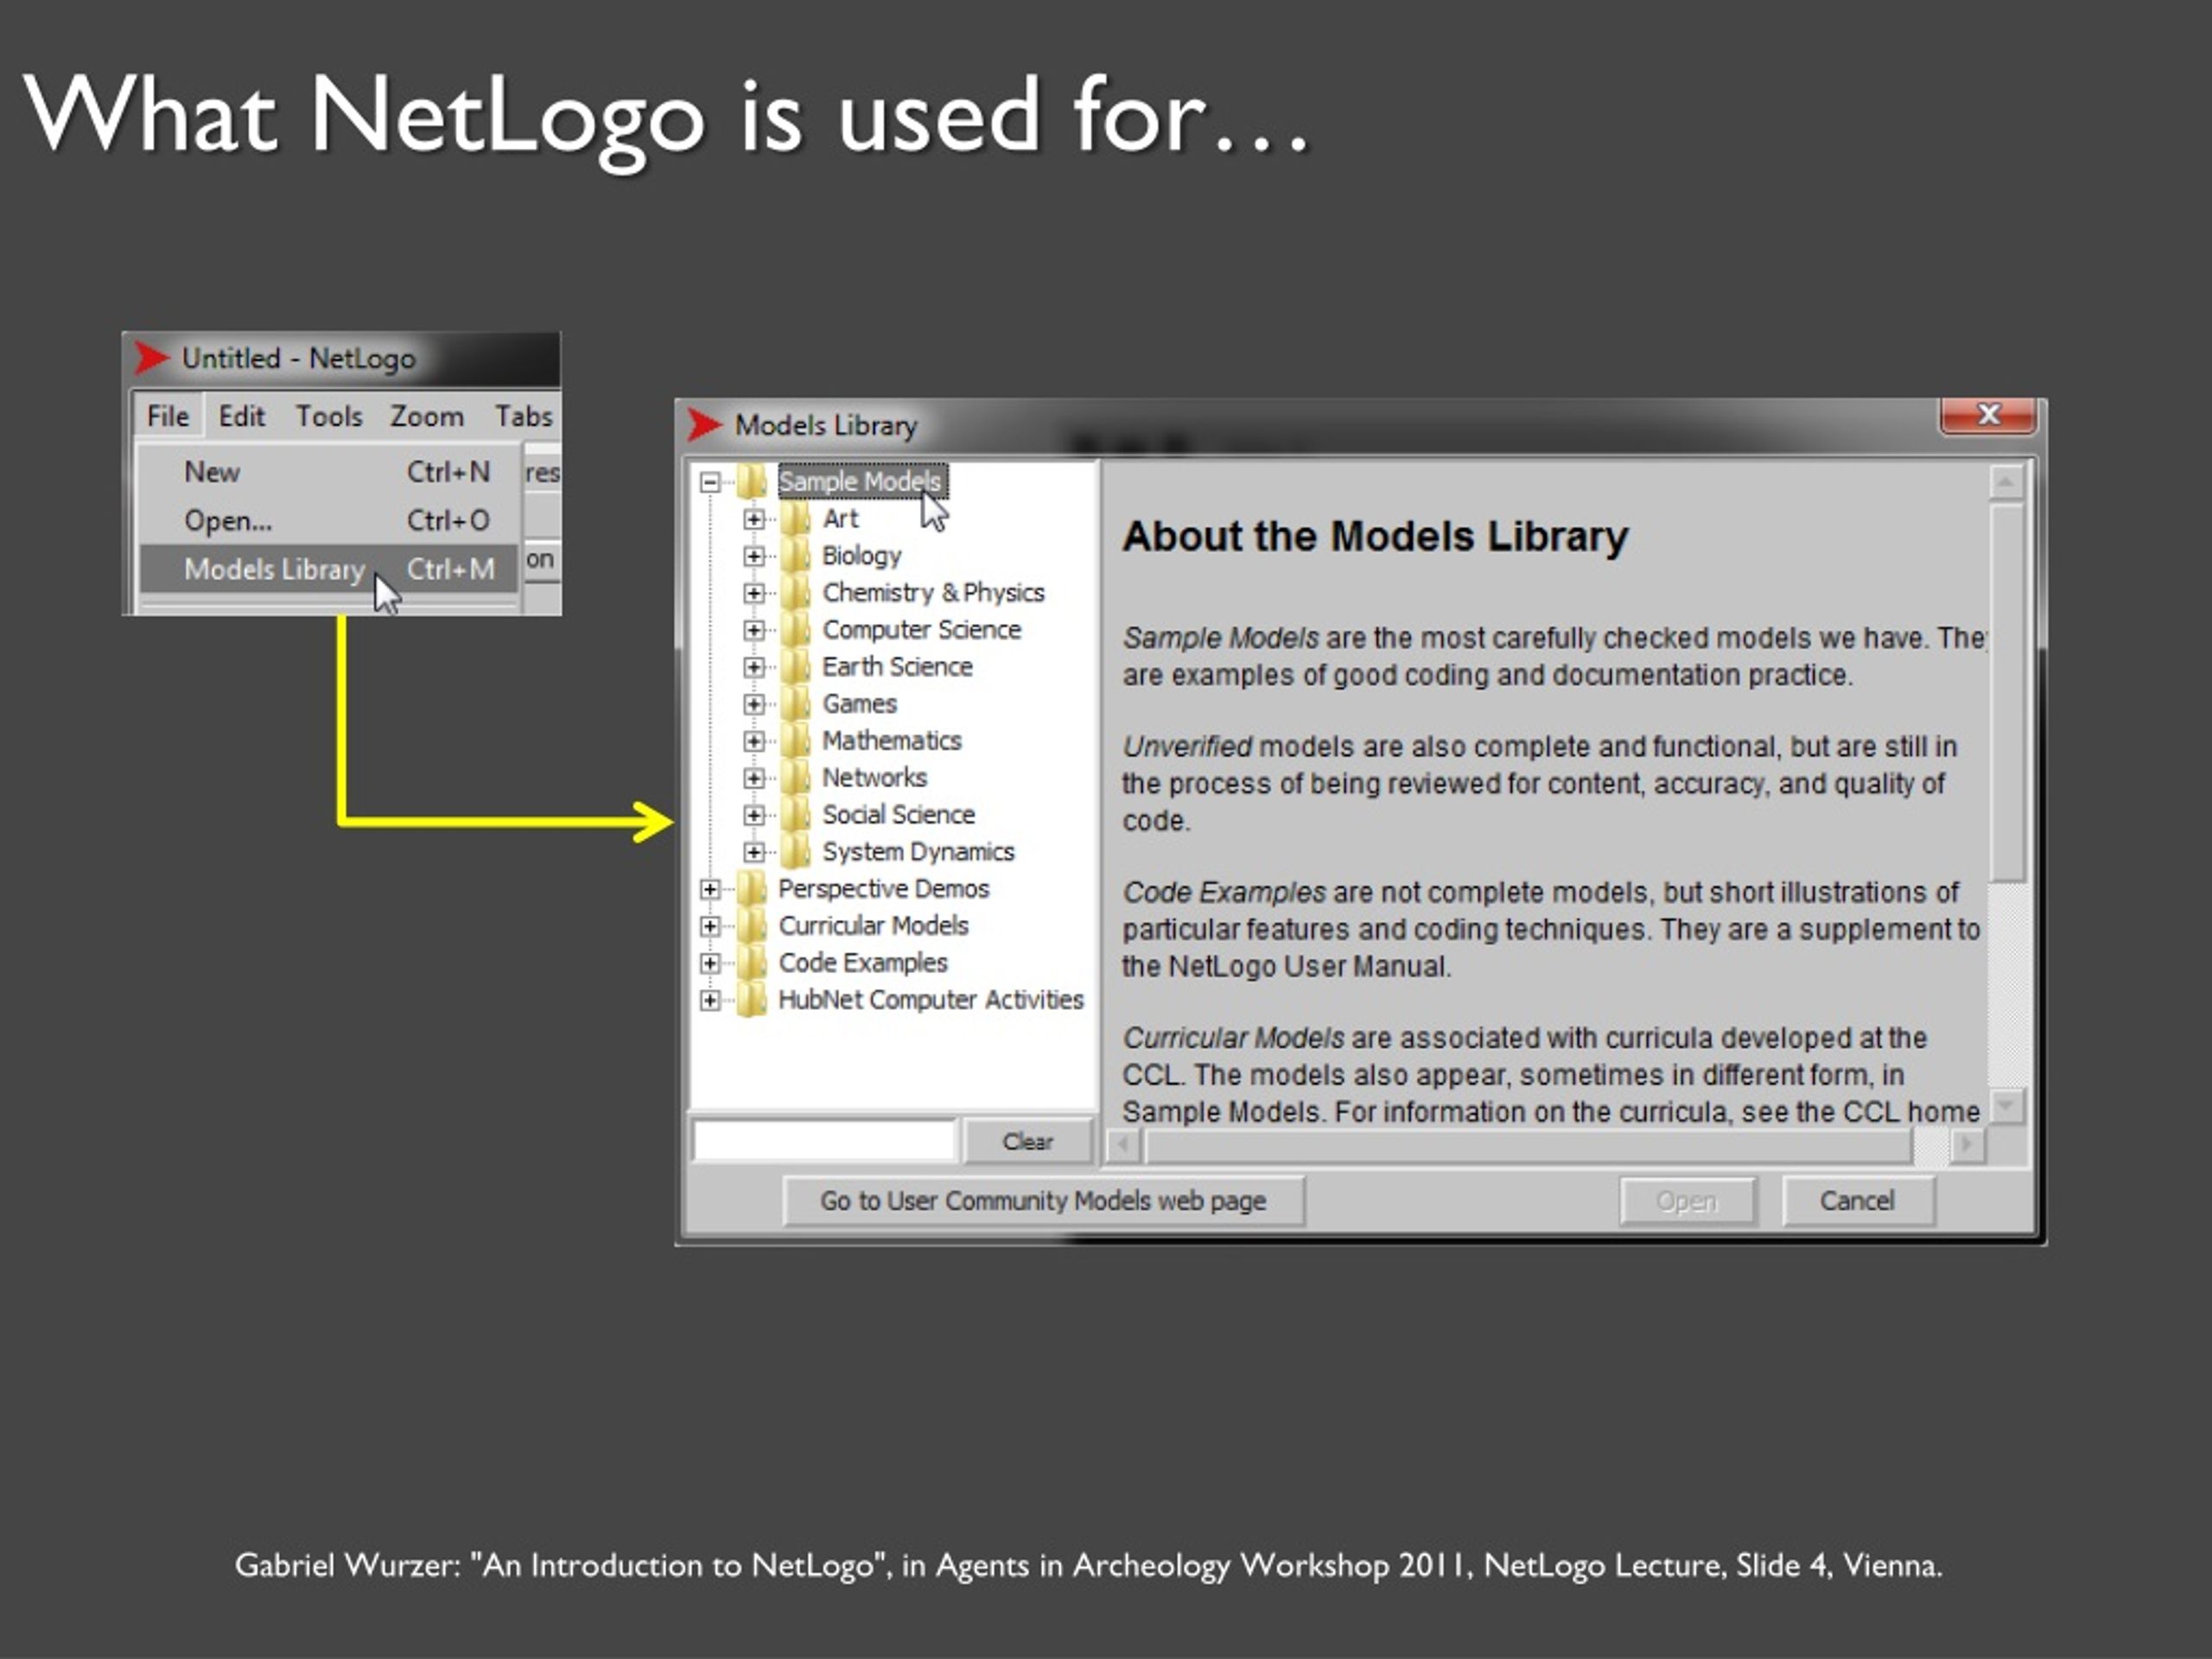This screenshot has width=2212, height=1659.
Task: Click the Clear button
Action: pos(1028,1141)
